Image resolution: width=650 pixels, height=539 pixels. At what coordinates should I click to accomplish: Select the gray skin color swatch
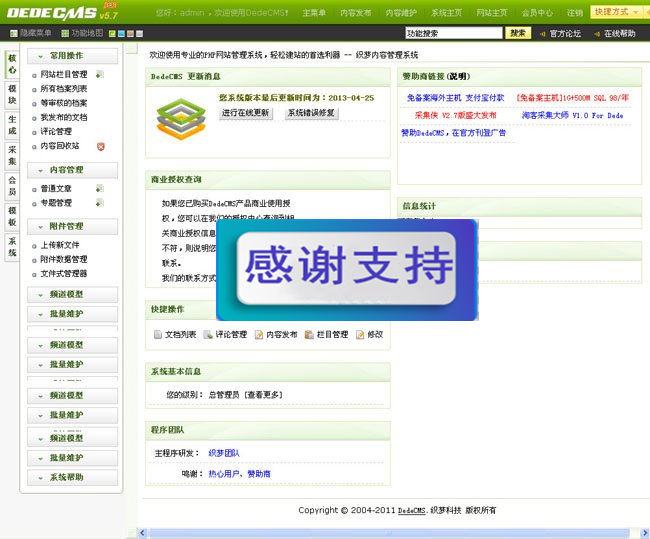pos(139,34)
